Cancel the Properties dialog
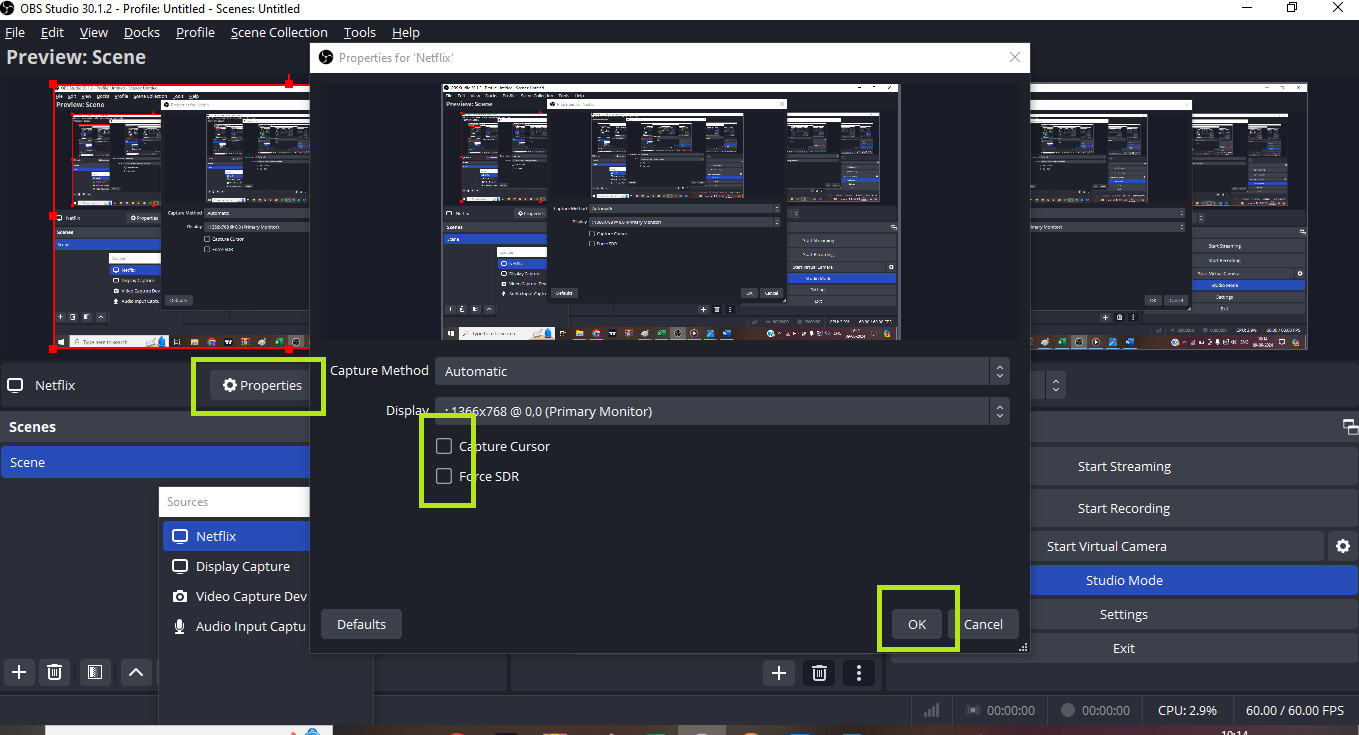The image size is (1359, 735). 983,624
